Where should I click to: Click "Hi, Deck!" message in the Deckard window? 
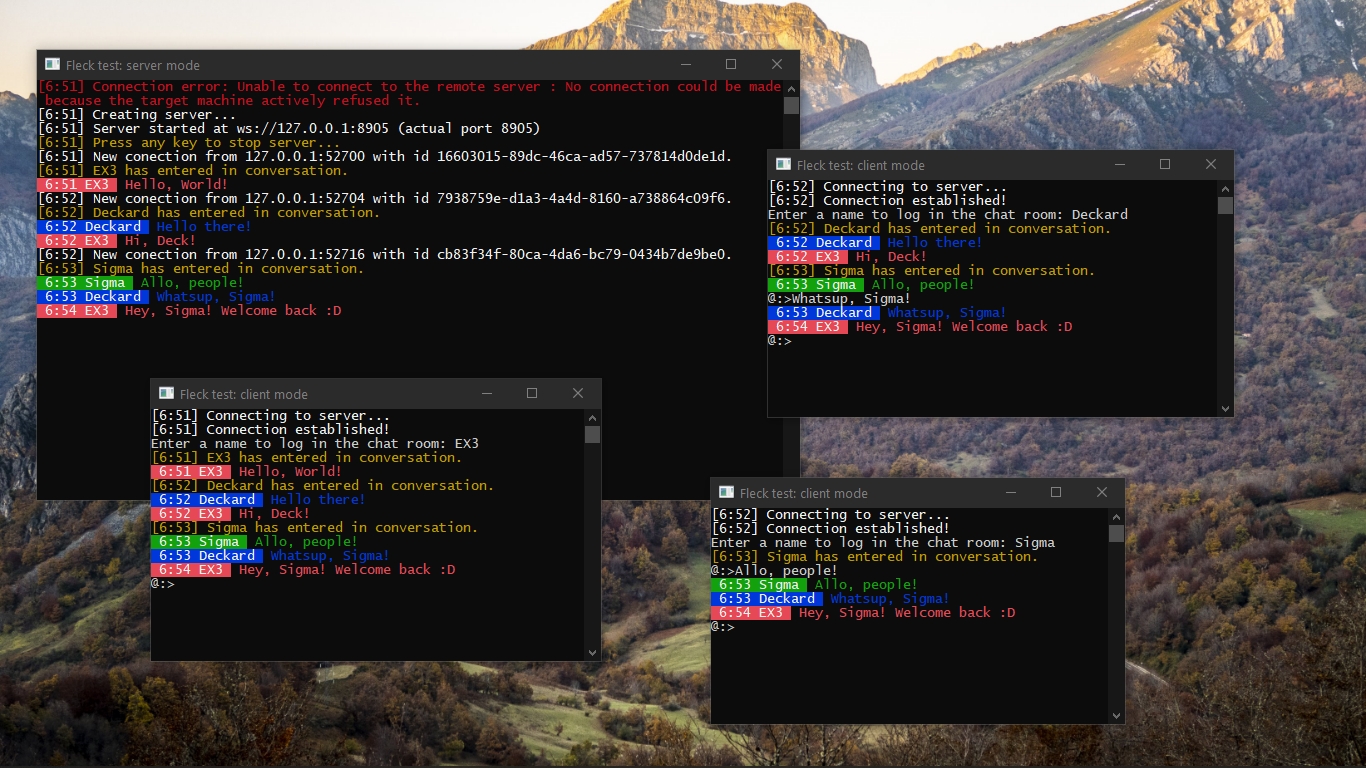click(x=891, y=257)
